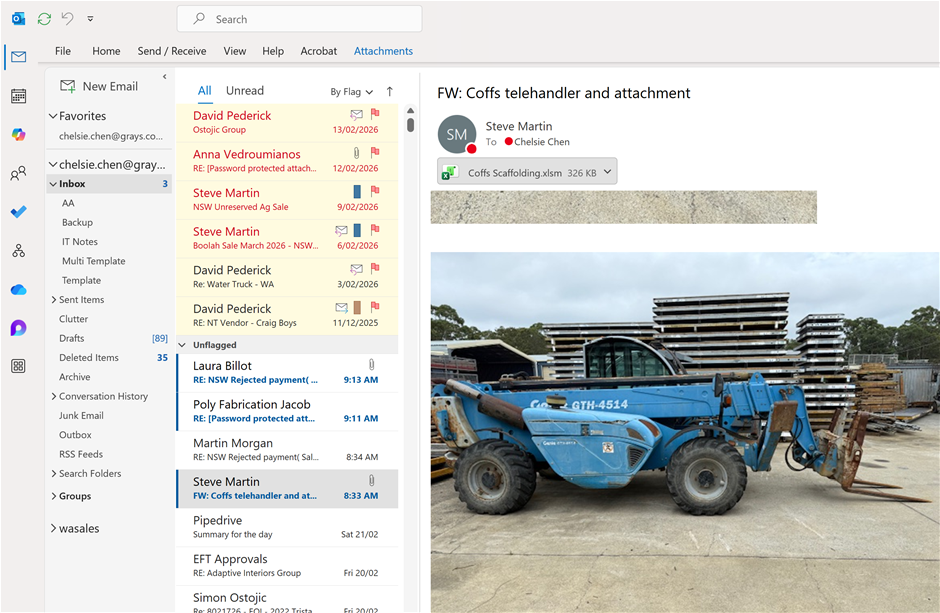Click the blue category swatch on the Steve Martin NSW Unreserved Ag Sale email
The image size is (940, 613).
point(357,191)
